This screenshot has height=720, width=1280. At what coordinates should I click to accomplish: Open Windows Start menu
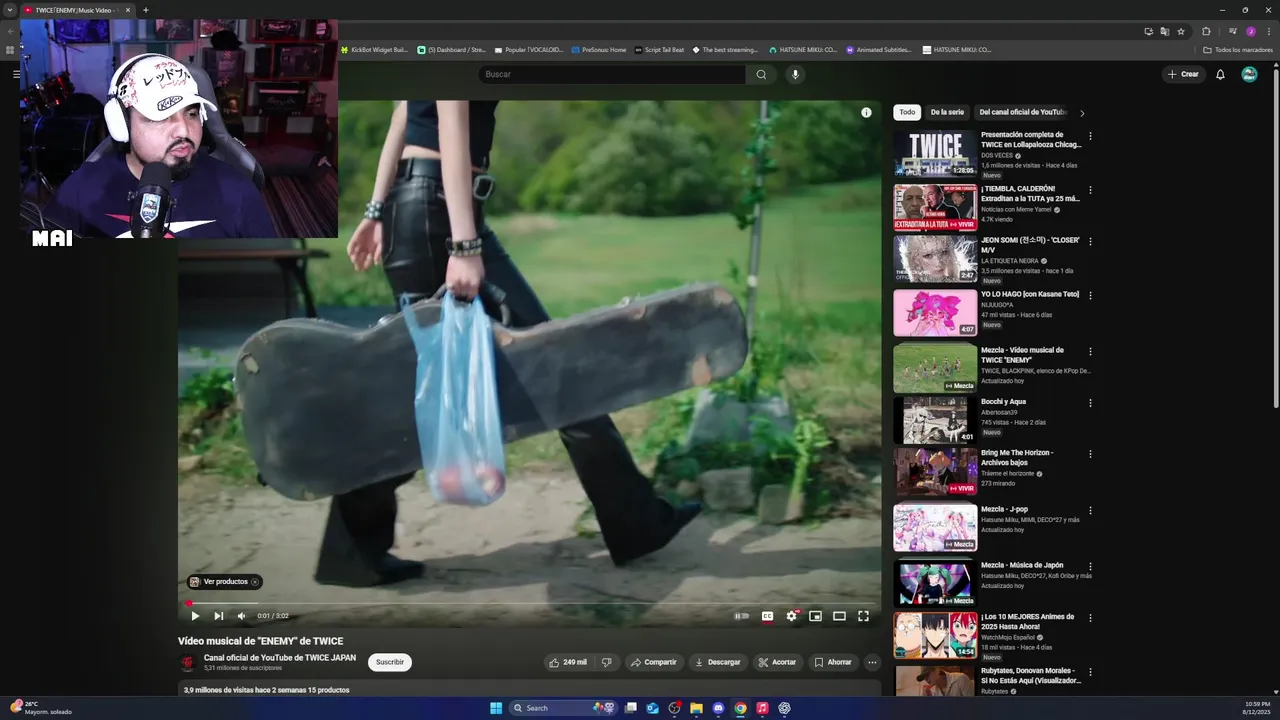pos(496,708)
